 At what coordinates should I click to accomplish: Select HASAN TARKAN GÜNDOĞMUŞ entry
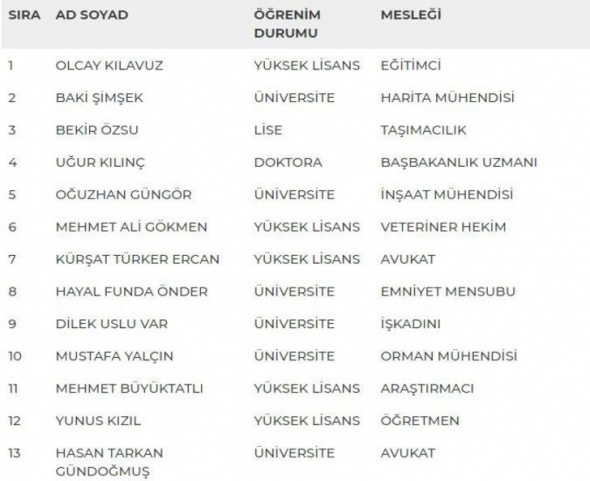pos(109,462)
